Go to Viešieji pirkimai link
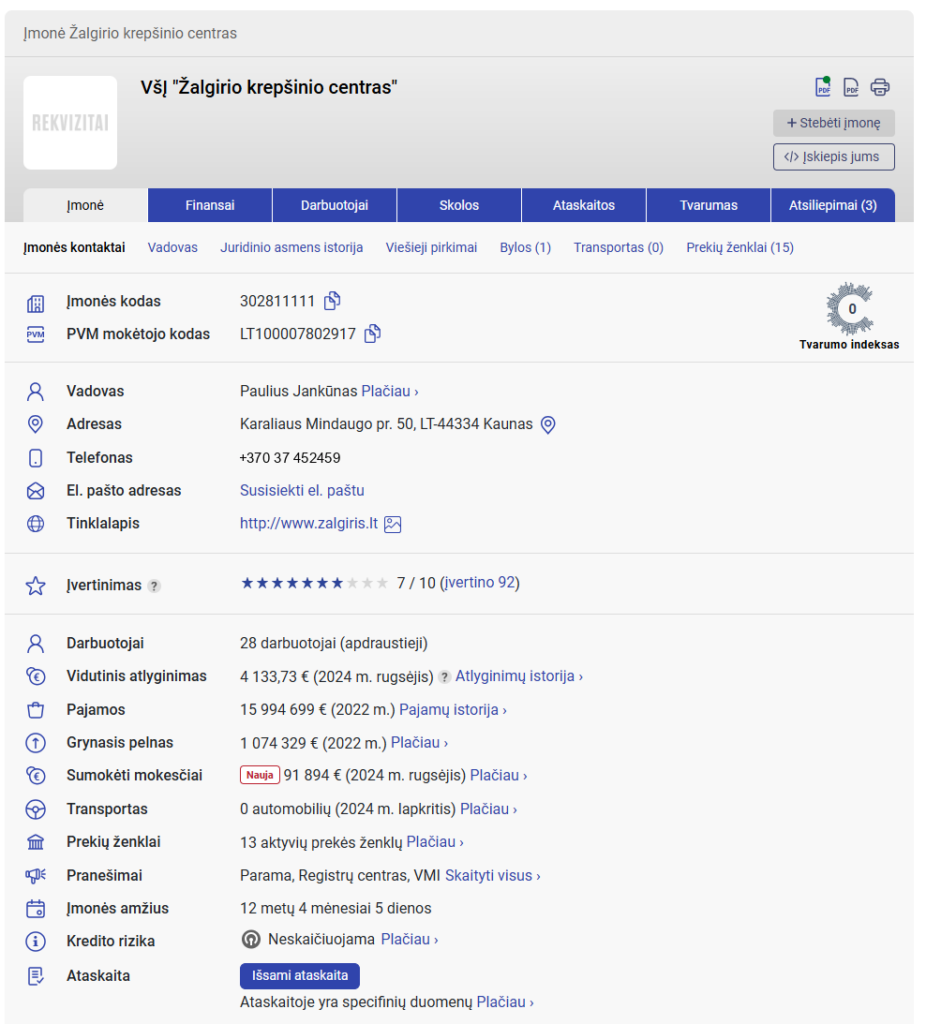The width and height of the screenshot is (926, 1024). tap(431, 248)
